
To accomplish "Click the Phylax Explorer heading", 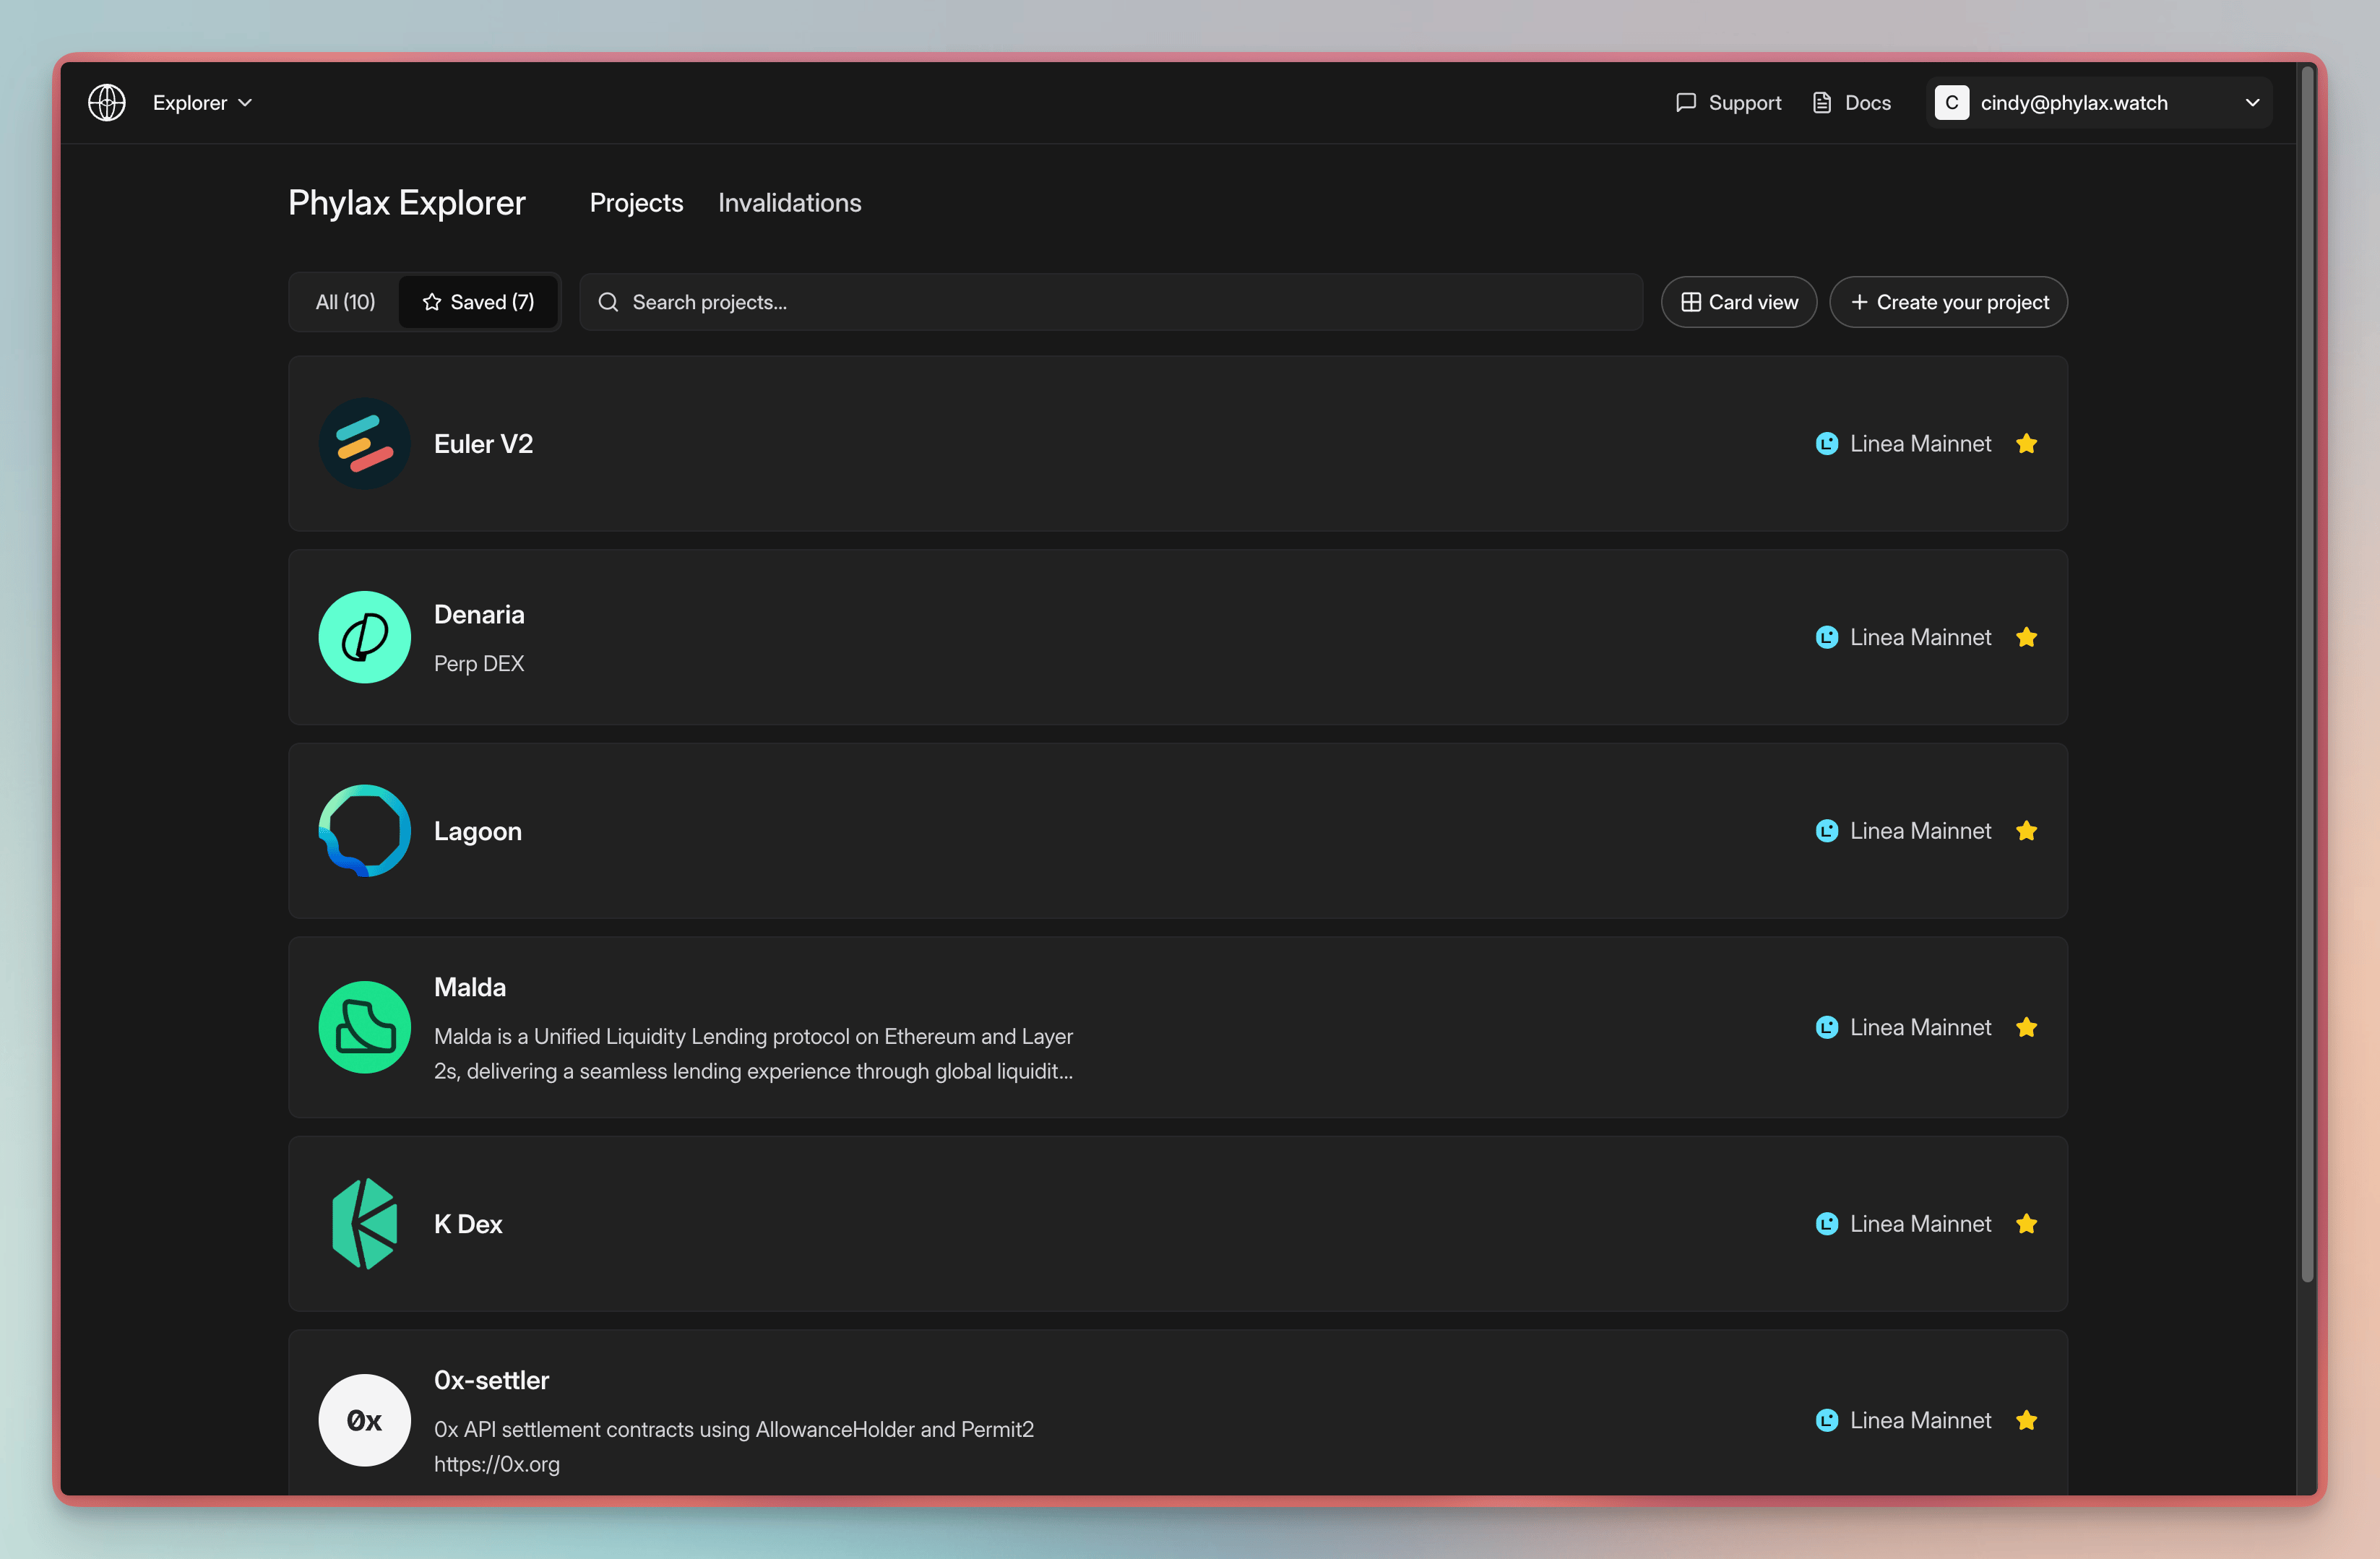I will pyautogui.click(x=406, y=203).
